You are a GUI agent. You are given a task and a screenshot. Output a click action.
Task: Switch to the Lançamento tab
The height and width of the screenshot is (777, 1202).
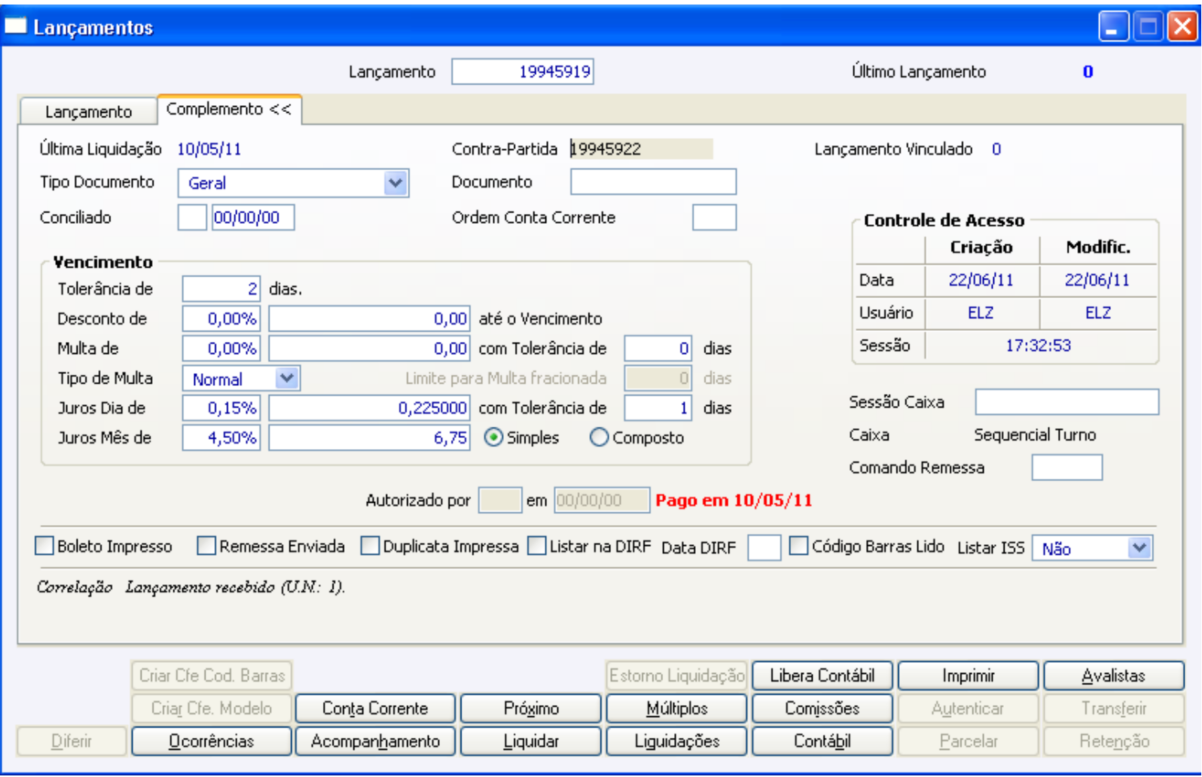[88, 111]
